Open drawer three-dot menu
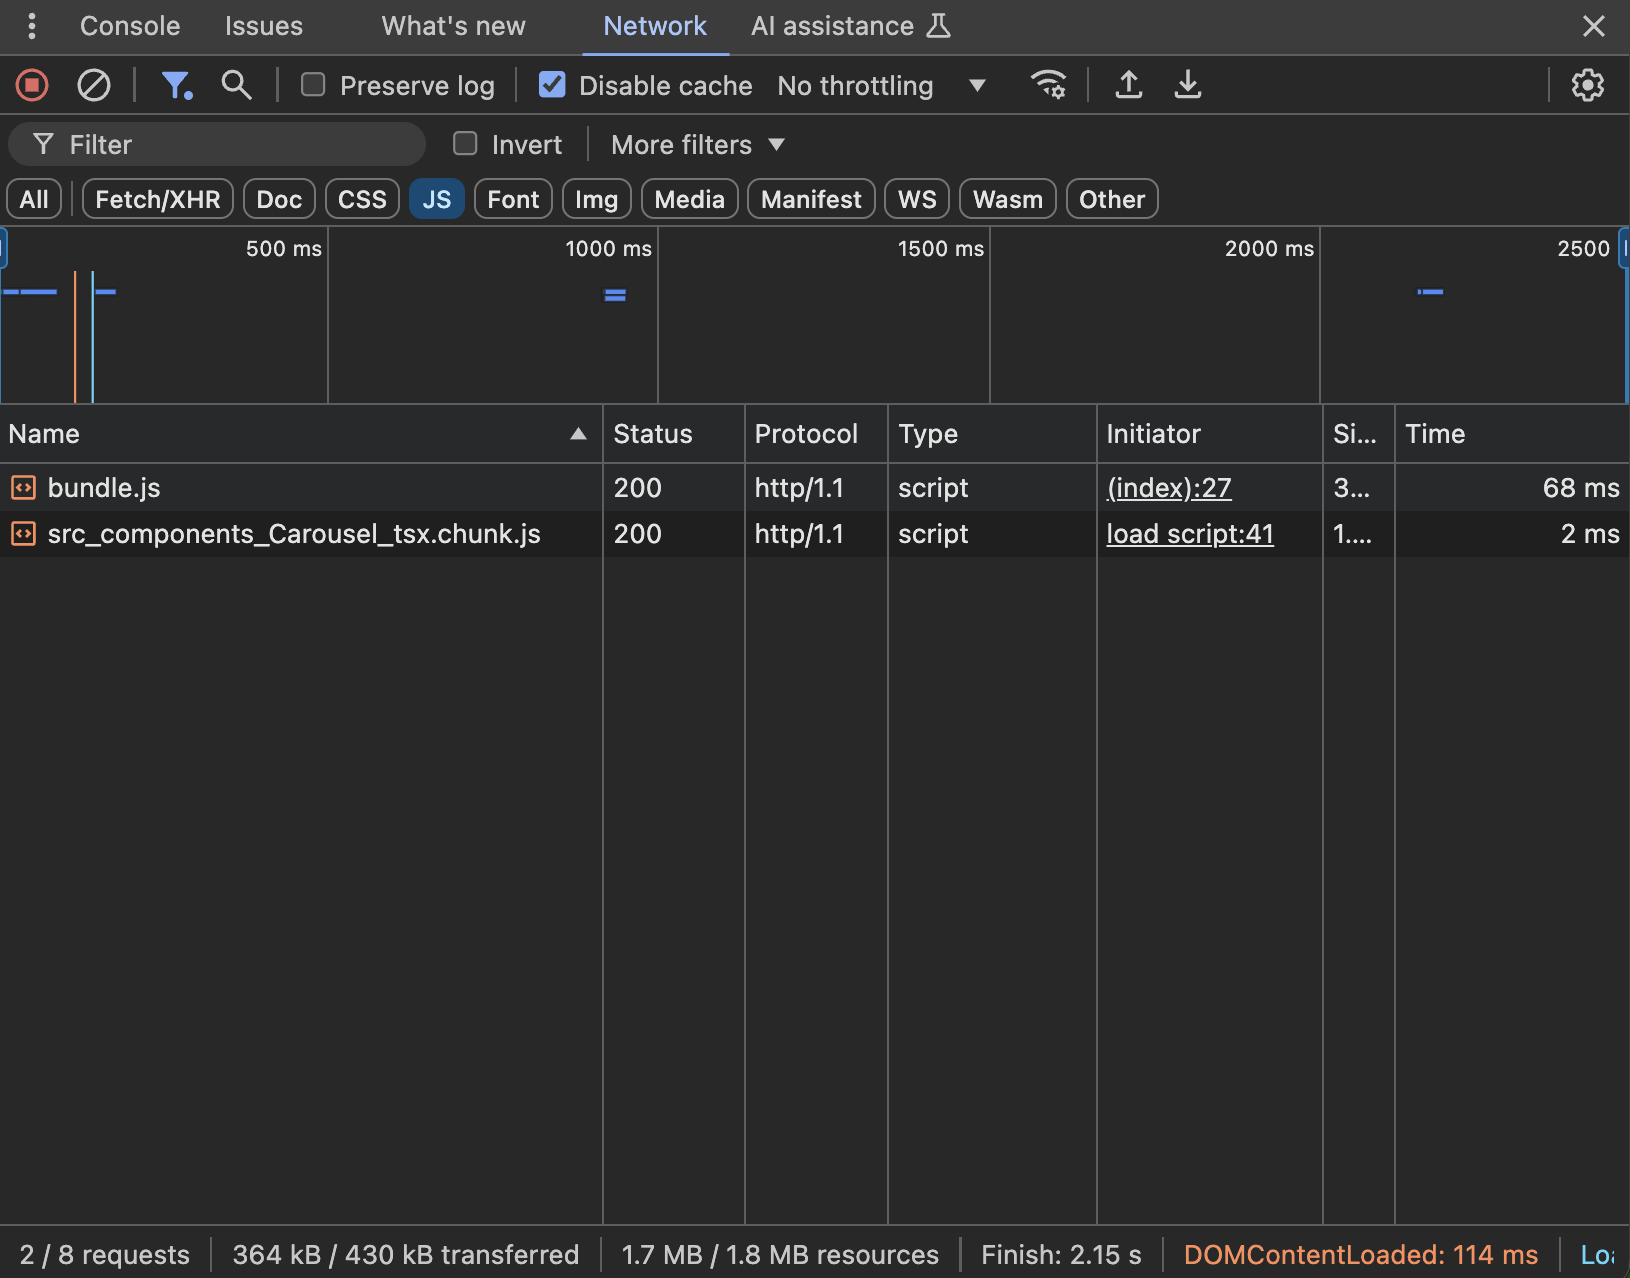Viewport: 1630px width, 1278px height. click(x=32, y=26)
